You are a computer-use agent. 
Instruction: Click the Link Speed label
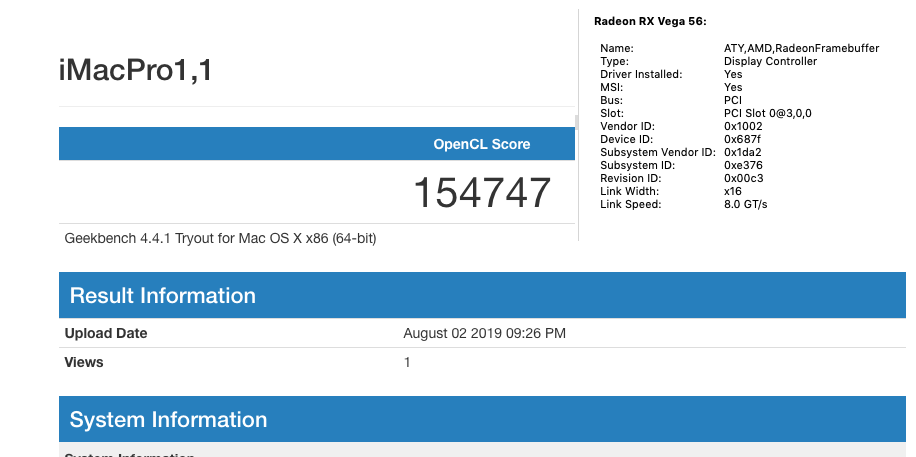point(630,205)
